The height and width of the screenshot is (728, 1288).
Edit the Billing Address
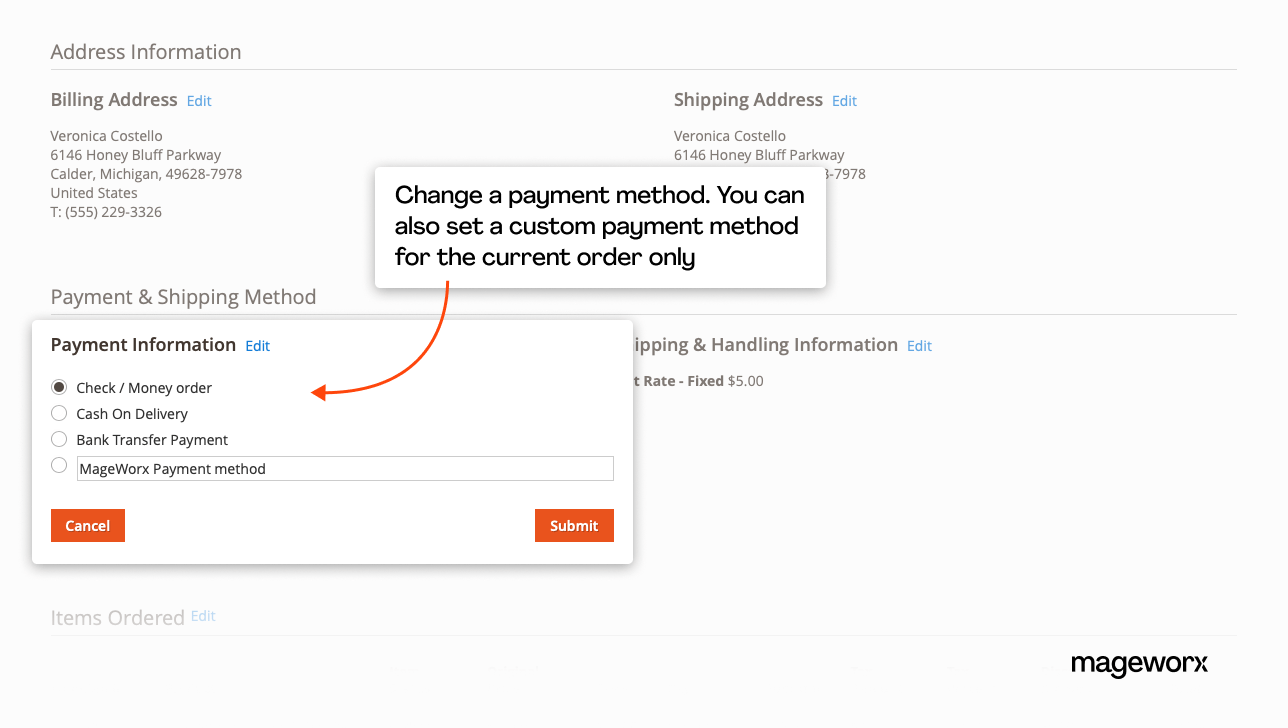198,100
